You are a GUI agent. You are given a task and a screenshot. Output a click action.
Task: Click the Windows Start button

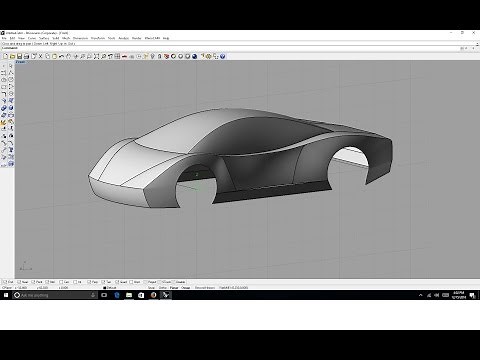[x=6, y=295]
